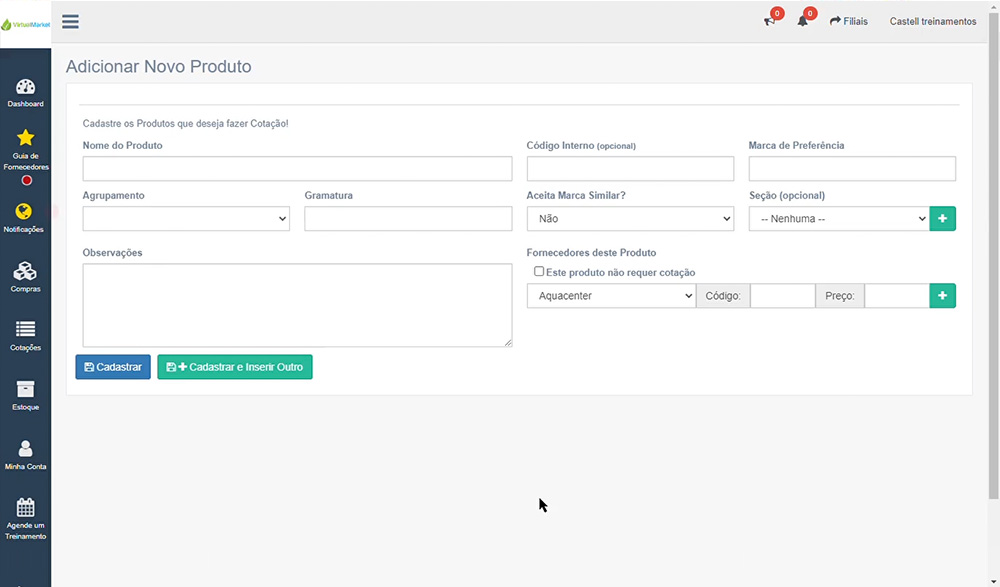Viewport: 1000px width, 587px height.
Task: Click the bell notifications icon
Action: pos(802,21)
